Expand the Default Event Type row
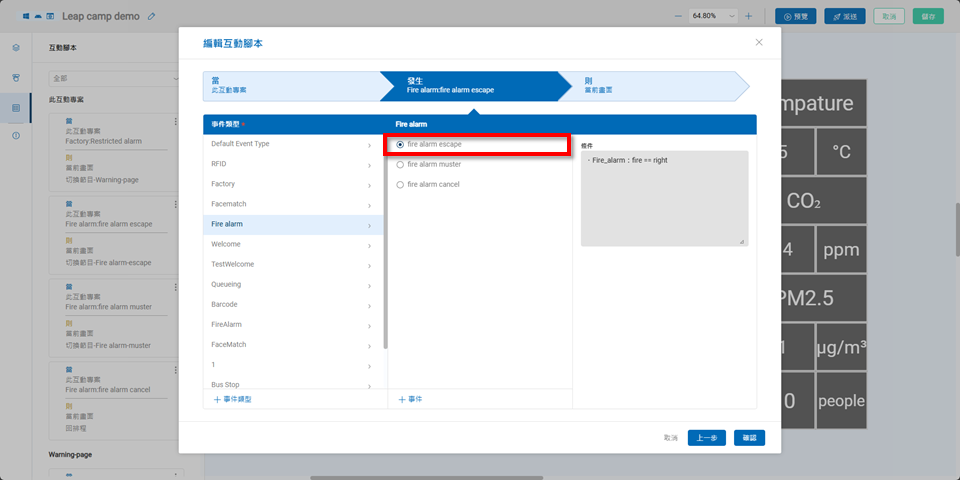 (290, 144)
